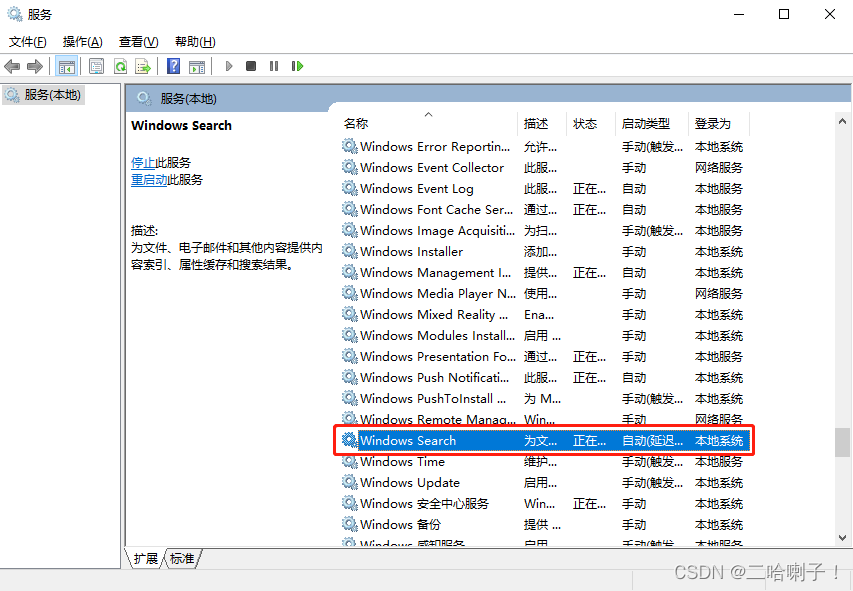Image resolution: width=853 pixels, height=591 pixels.
Task: Click the Restart Service icon
Action: click(x=297, y=66)
